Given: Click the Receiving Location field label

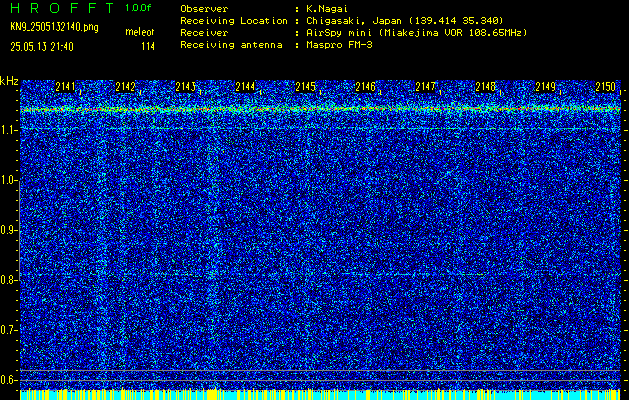Looking at the screenshot, I should (234, 20).
